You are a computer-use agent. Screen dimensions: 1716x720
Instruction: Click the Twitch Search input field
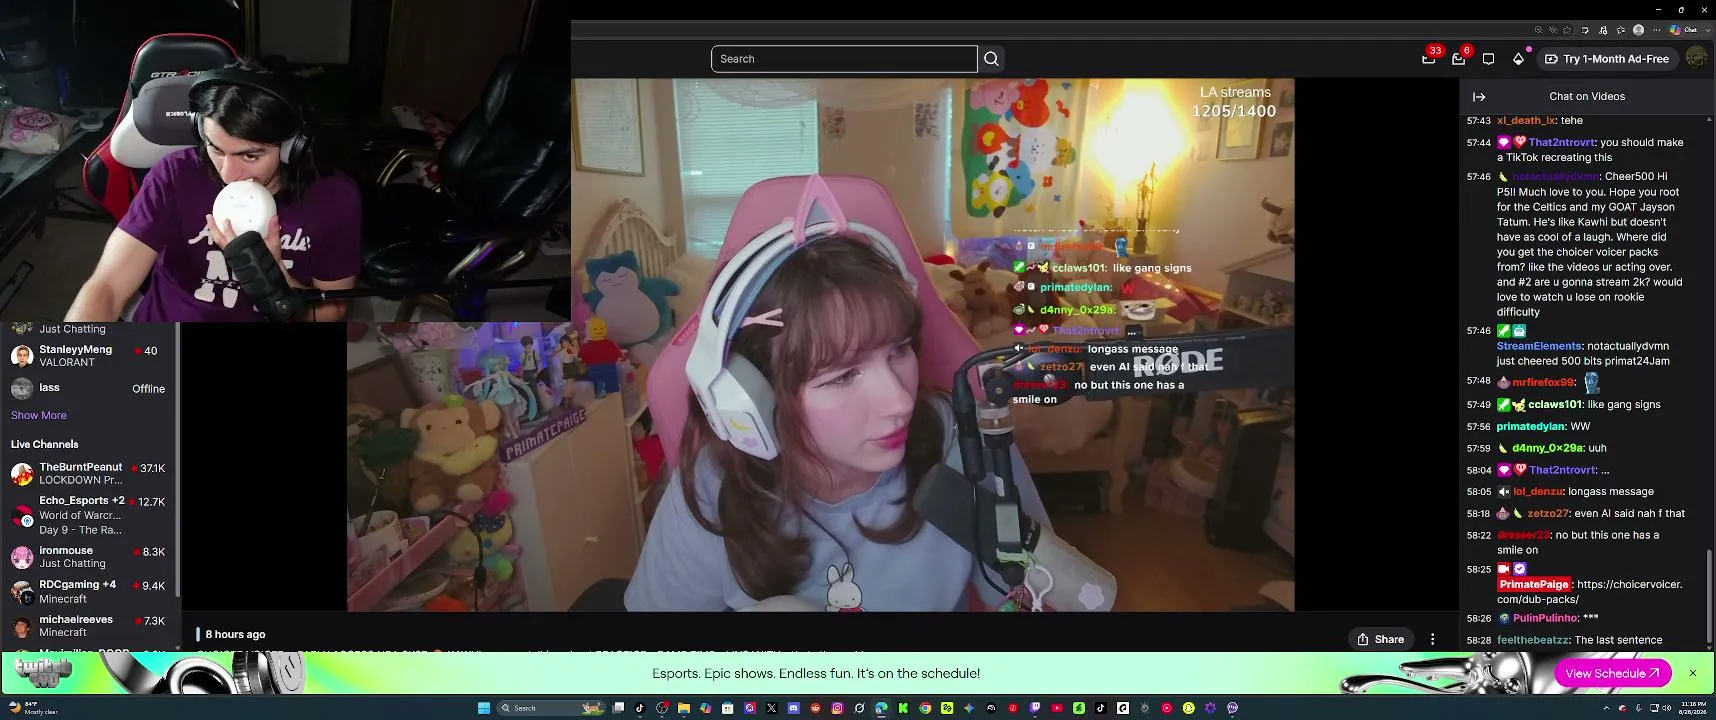coord(844,59)
